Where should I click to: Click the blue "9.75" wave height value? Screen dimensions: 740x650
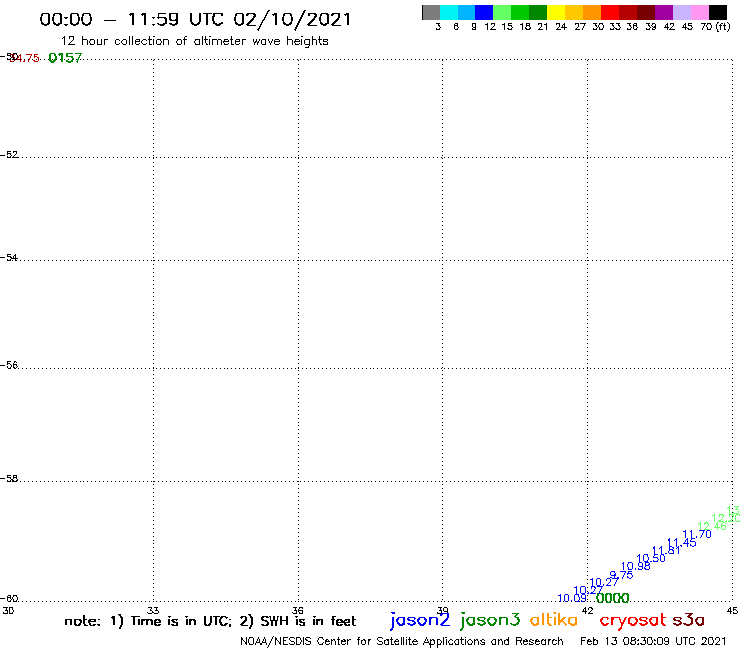[621, 575]
